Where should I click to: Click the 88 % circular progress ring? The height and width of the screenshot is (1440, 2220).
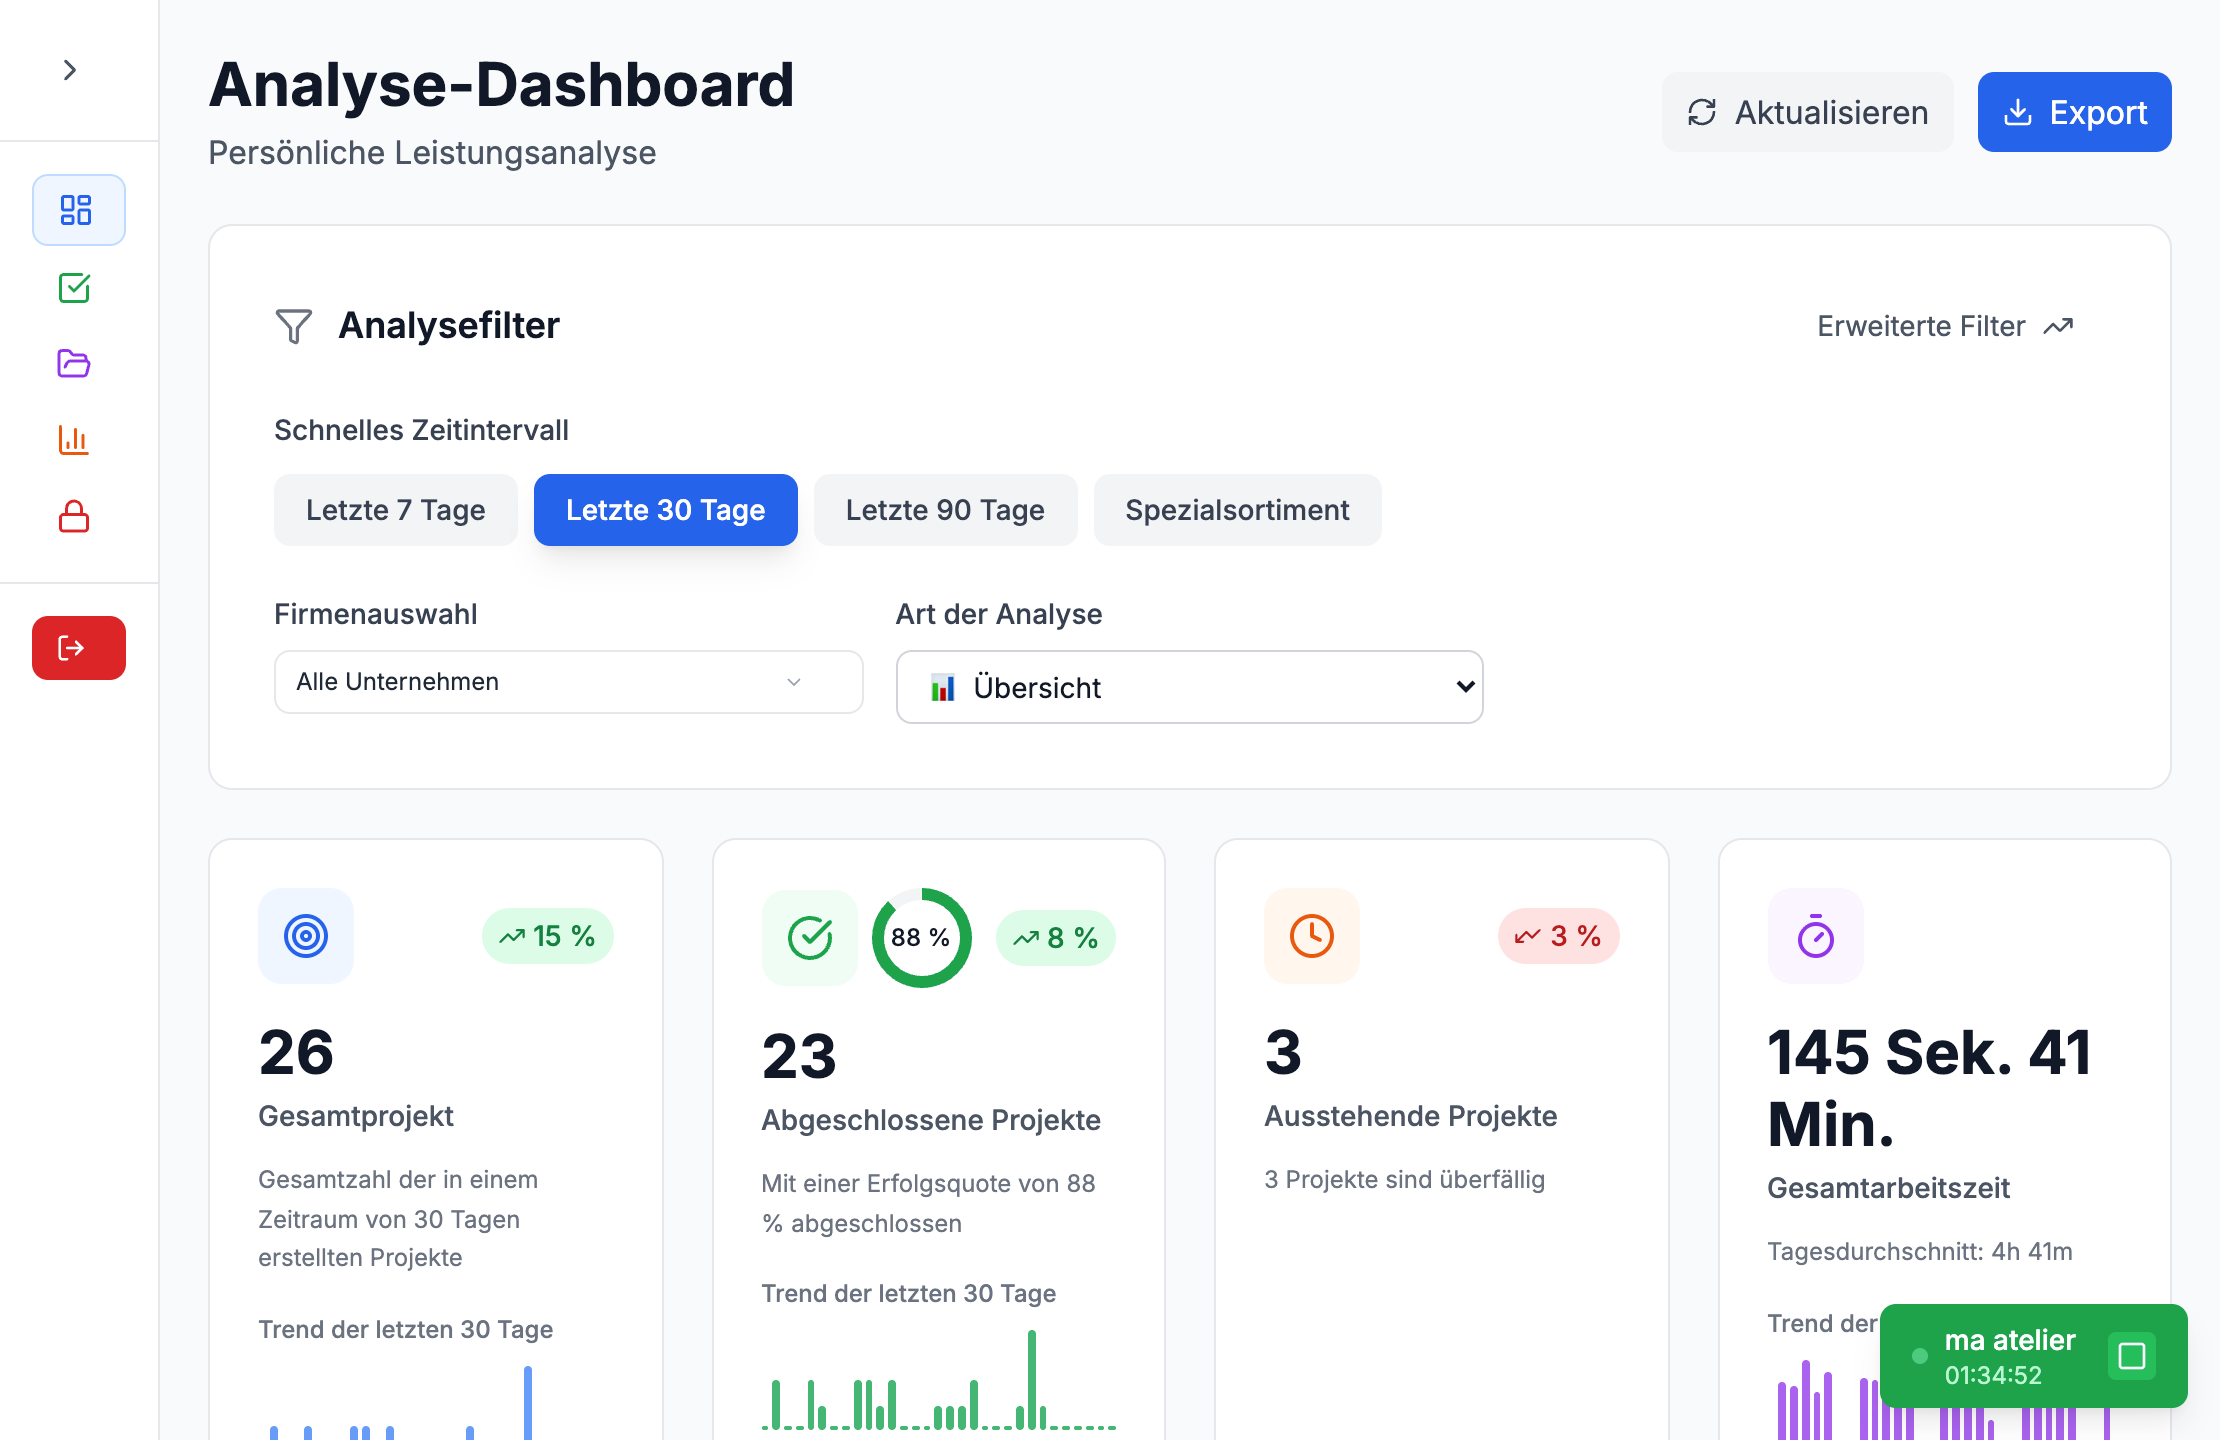point(921,938)
